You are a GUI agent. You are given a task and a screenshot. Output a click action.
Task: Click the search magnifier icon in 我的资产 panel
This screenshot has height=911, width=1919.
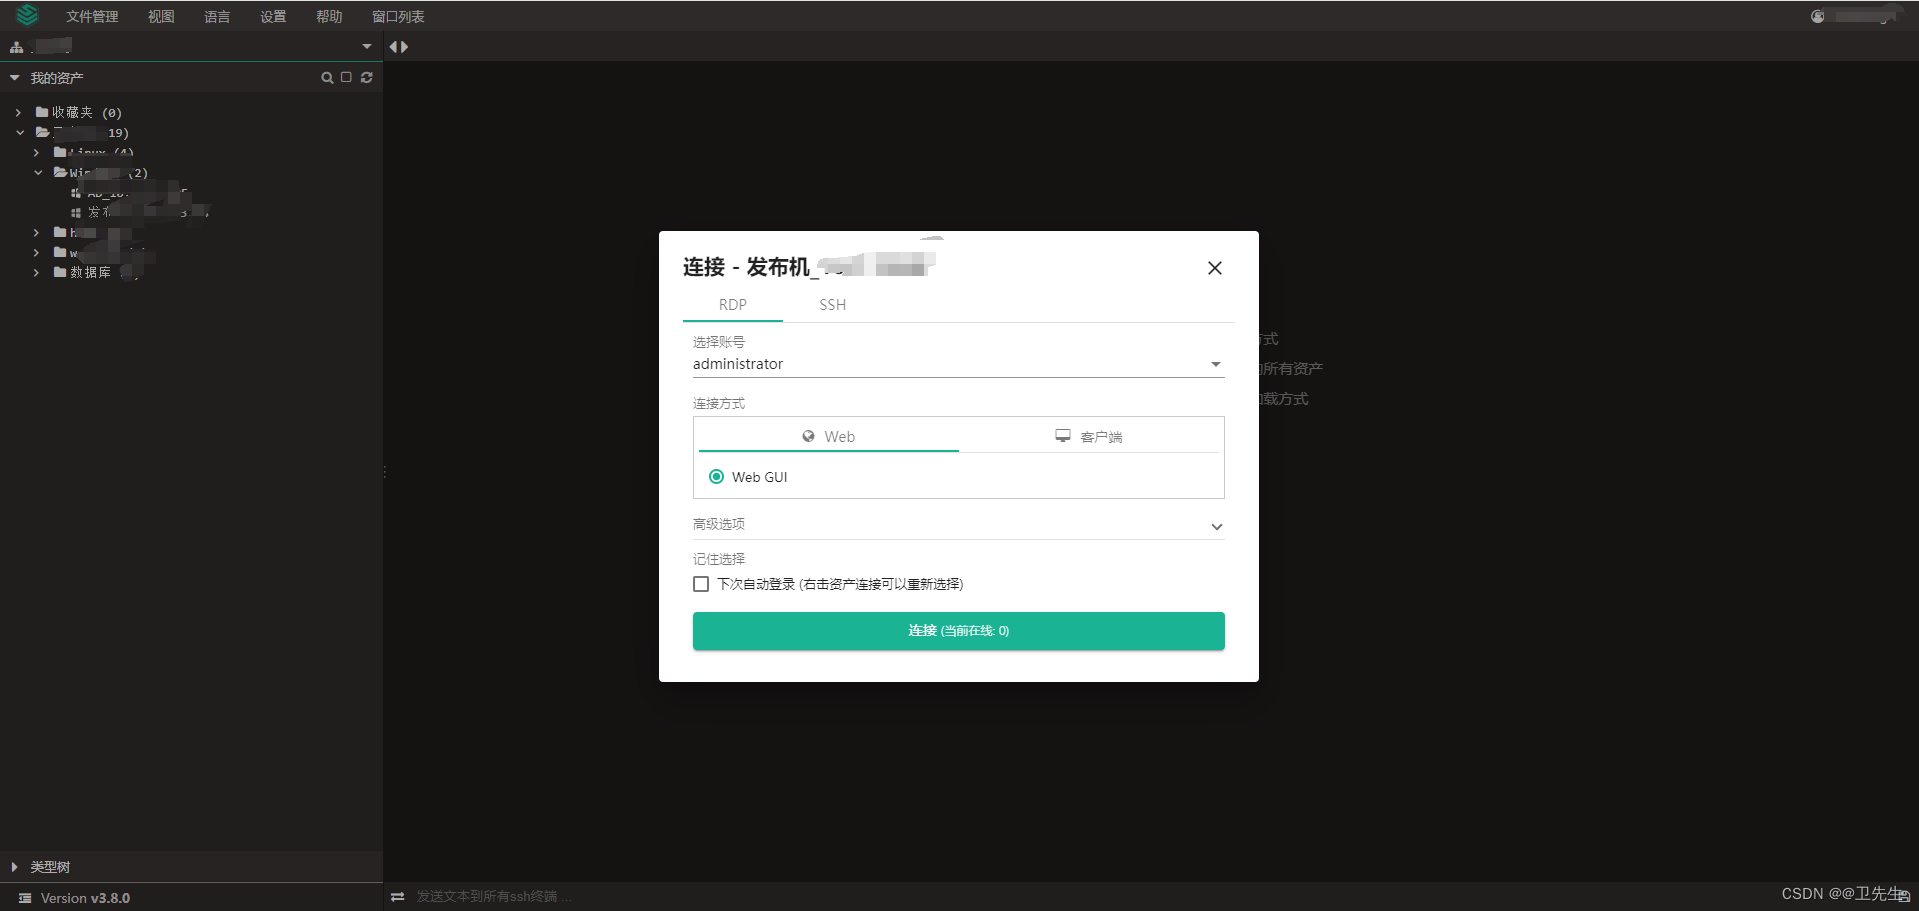(x=326, y=77)
